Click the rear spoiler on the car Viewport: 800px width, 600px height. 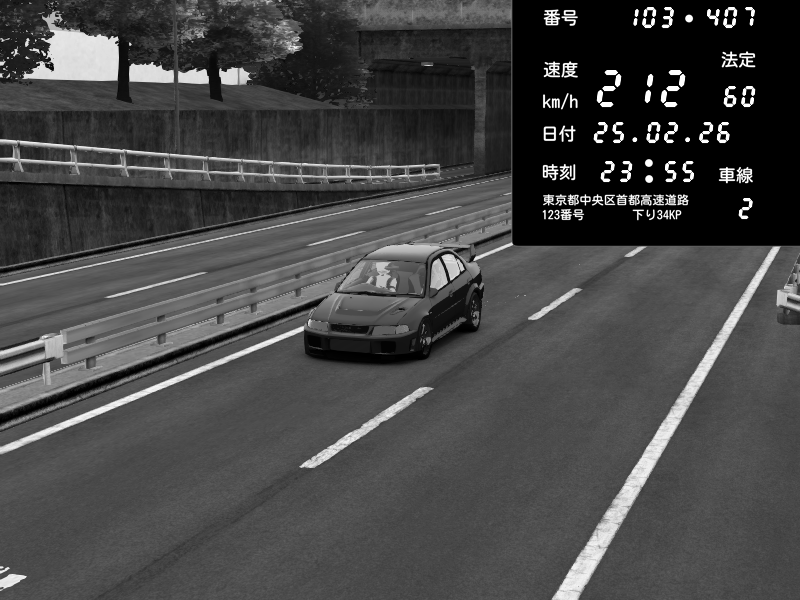(459, 250)
